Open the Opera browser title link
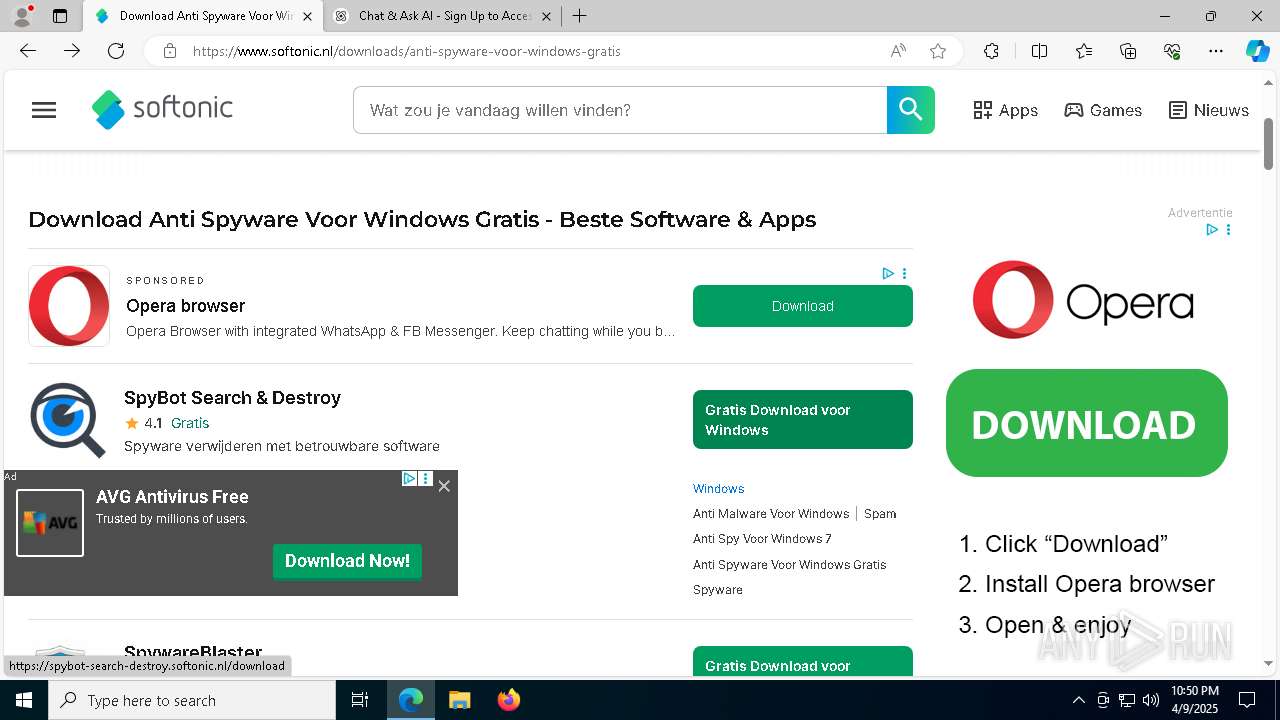The image size is (1280, 720). 185,306
